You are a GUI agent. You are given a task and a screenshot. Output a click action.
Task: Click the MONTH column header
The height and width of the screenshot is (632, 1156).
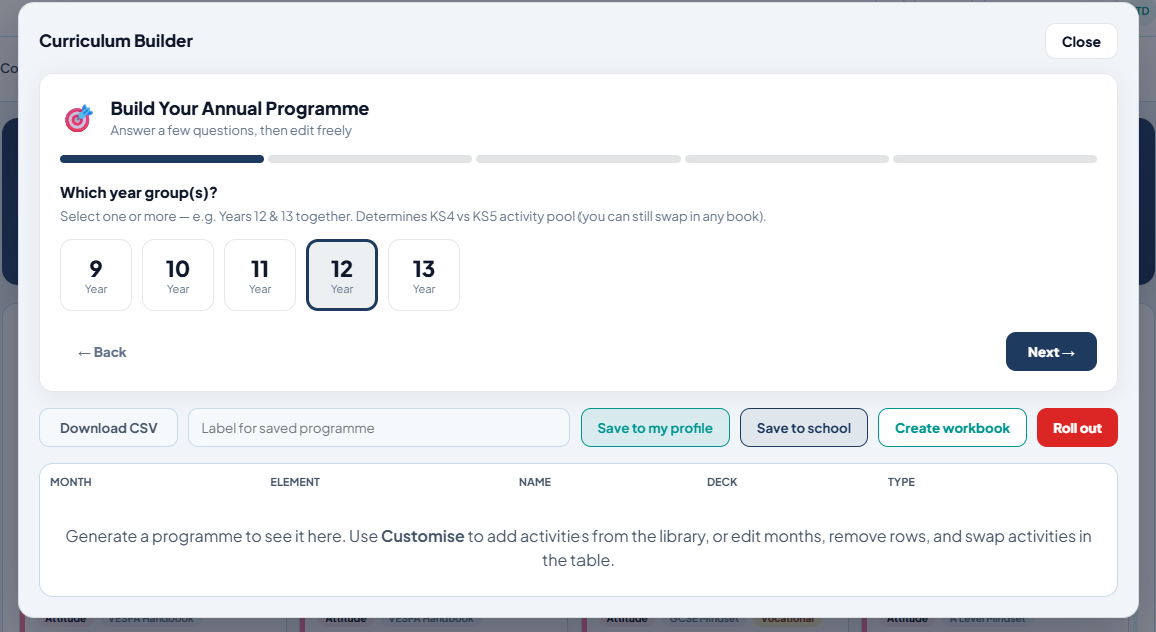tap(71, 482)
